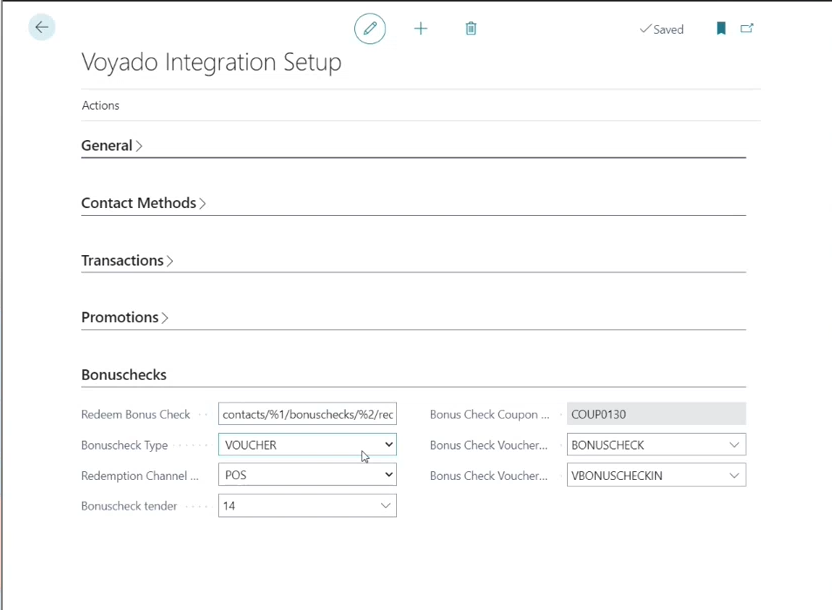Image resolution: width=832 pixels, height=610 pixels.
Task: Click the Redeem Bonus Check label
Action: point(135,414)
